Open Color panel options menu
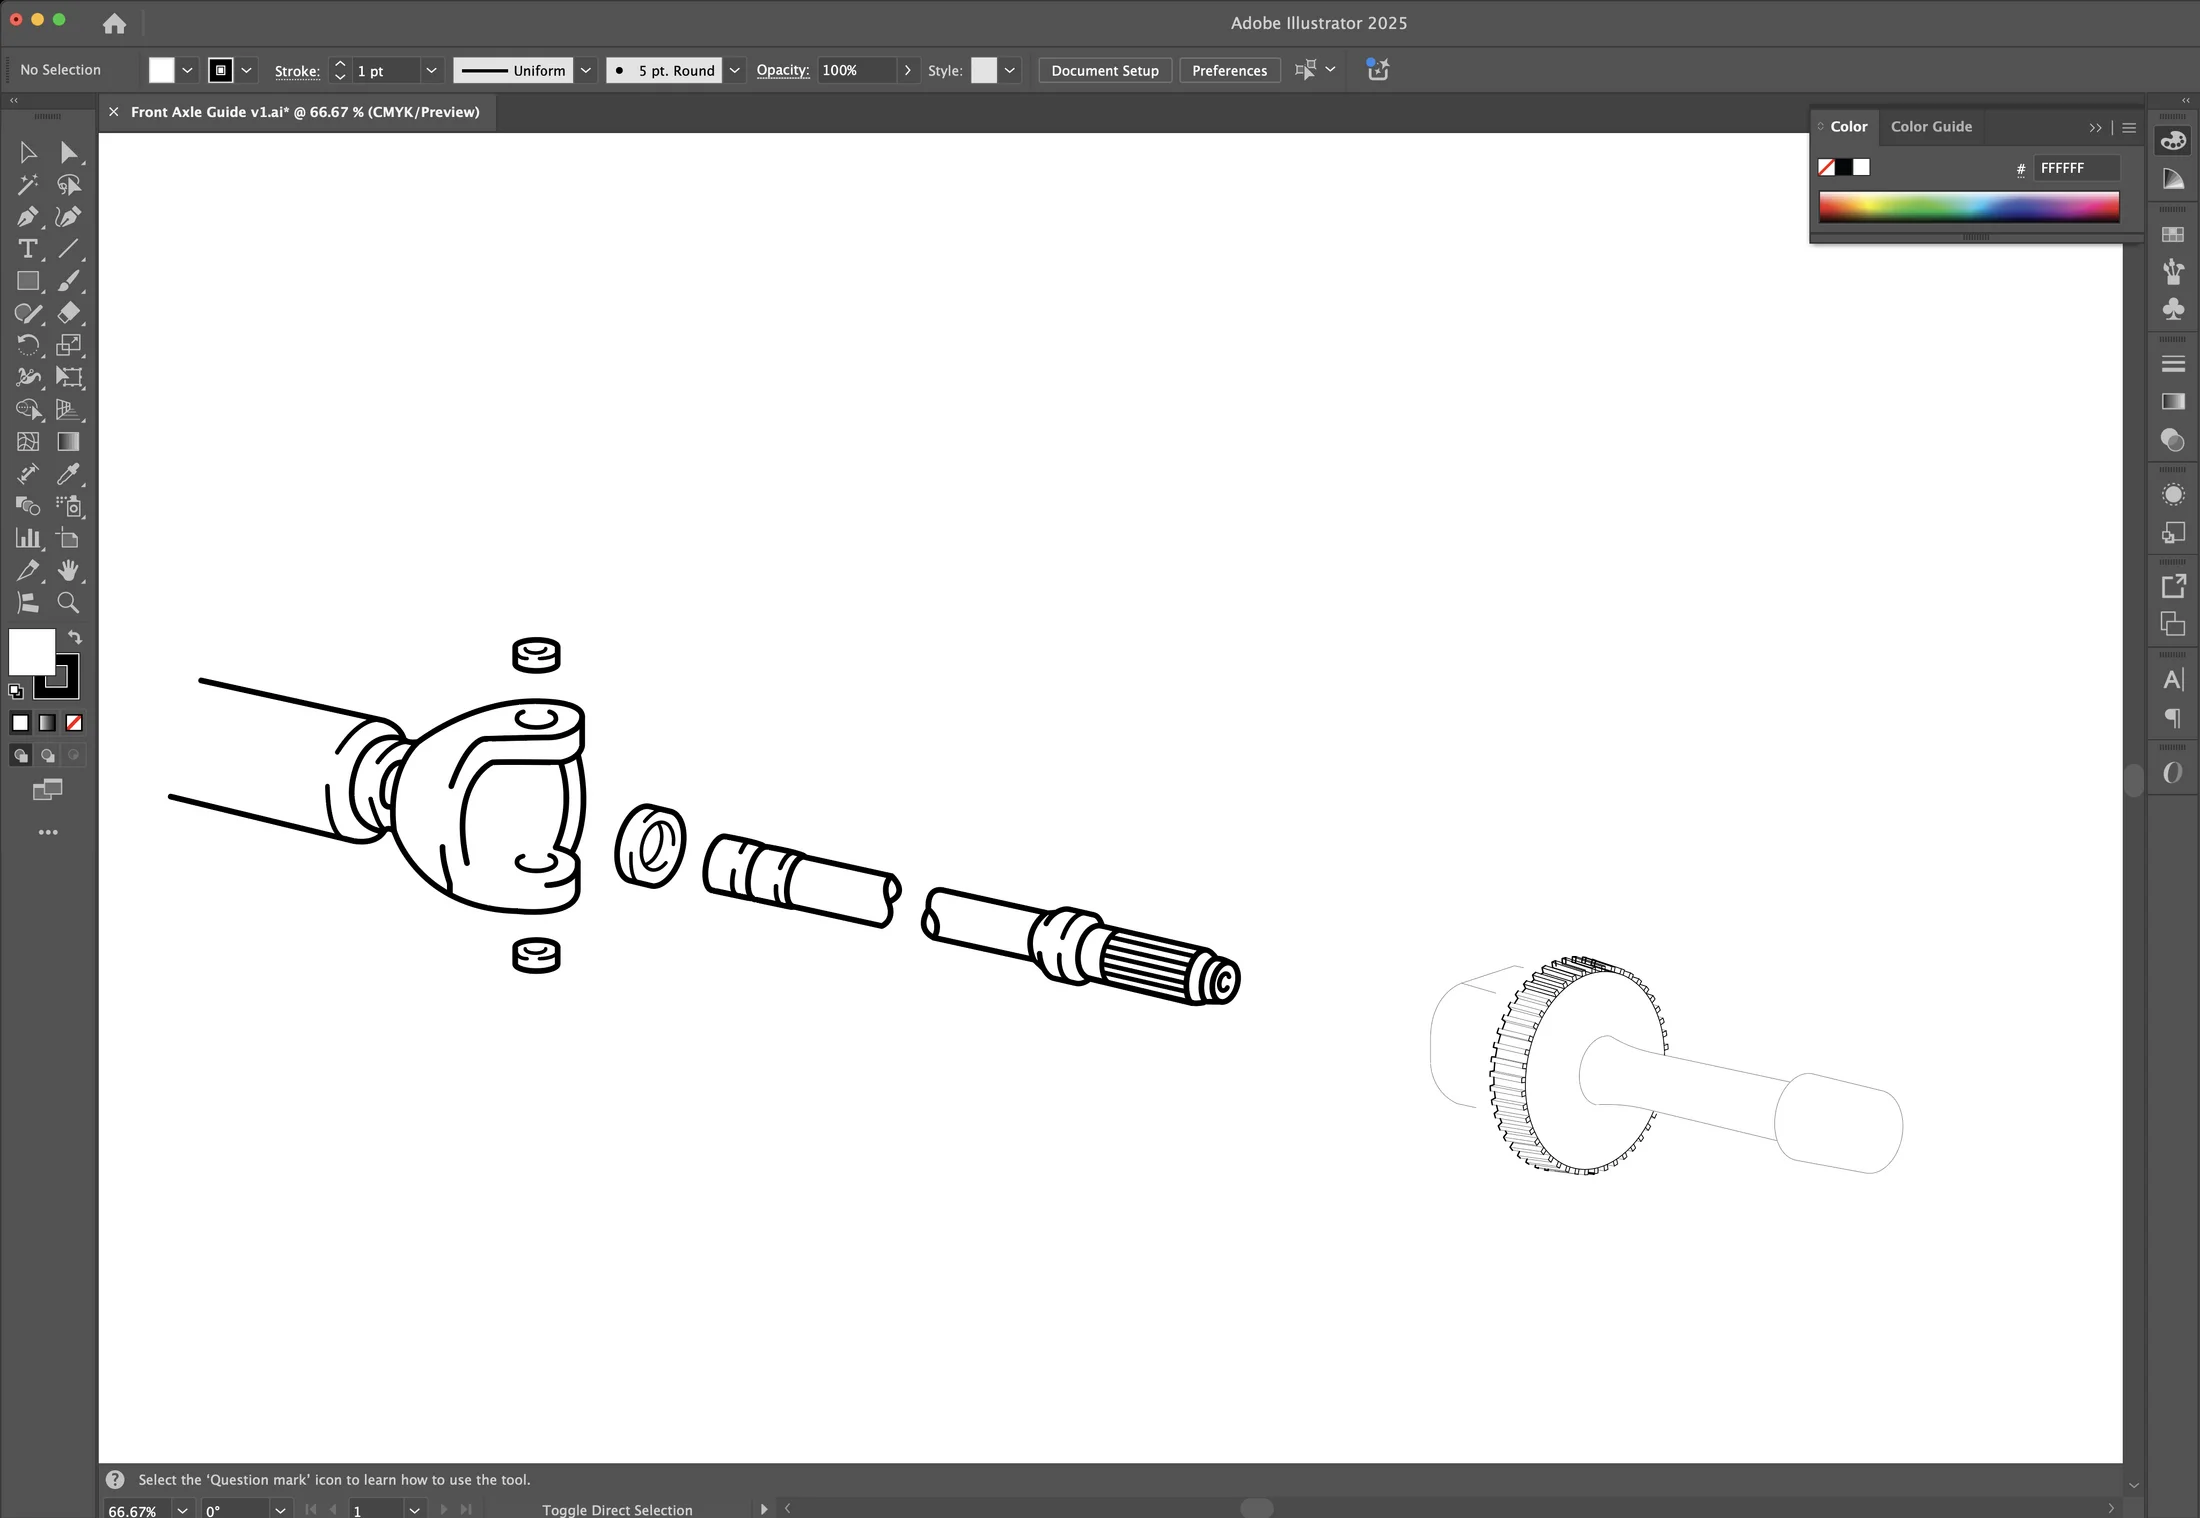The width and height of the screenshot is (2200, 1518). (x=2129, y=128)
